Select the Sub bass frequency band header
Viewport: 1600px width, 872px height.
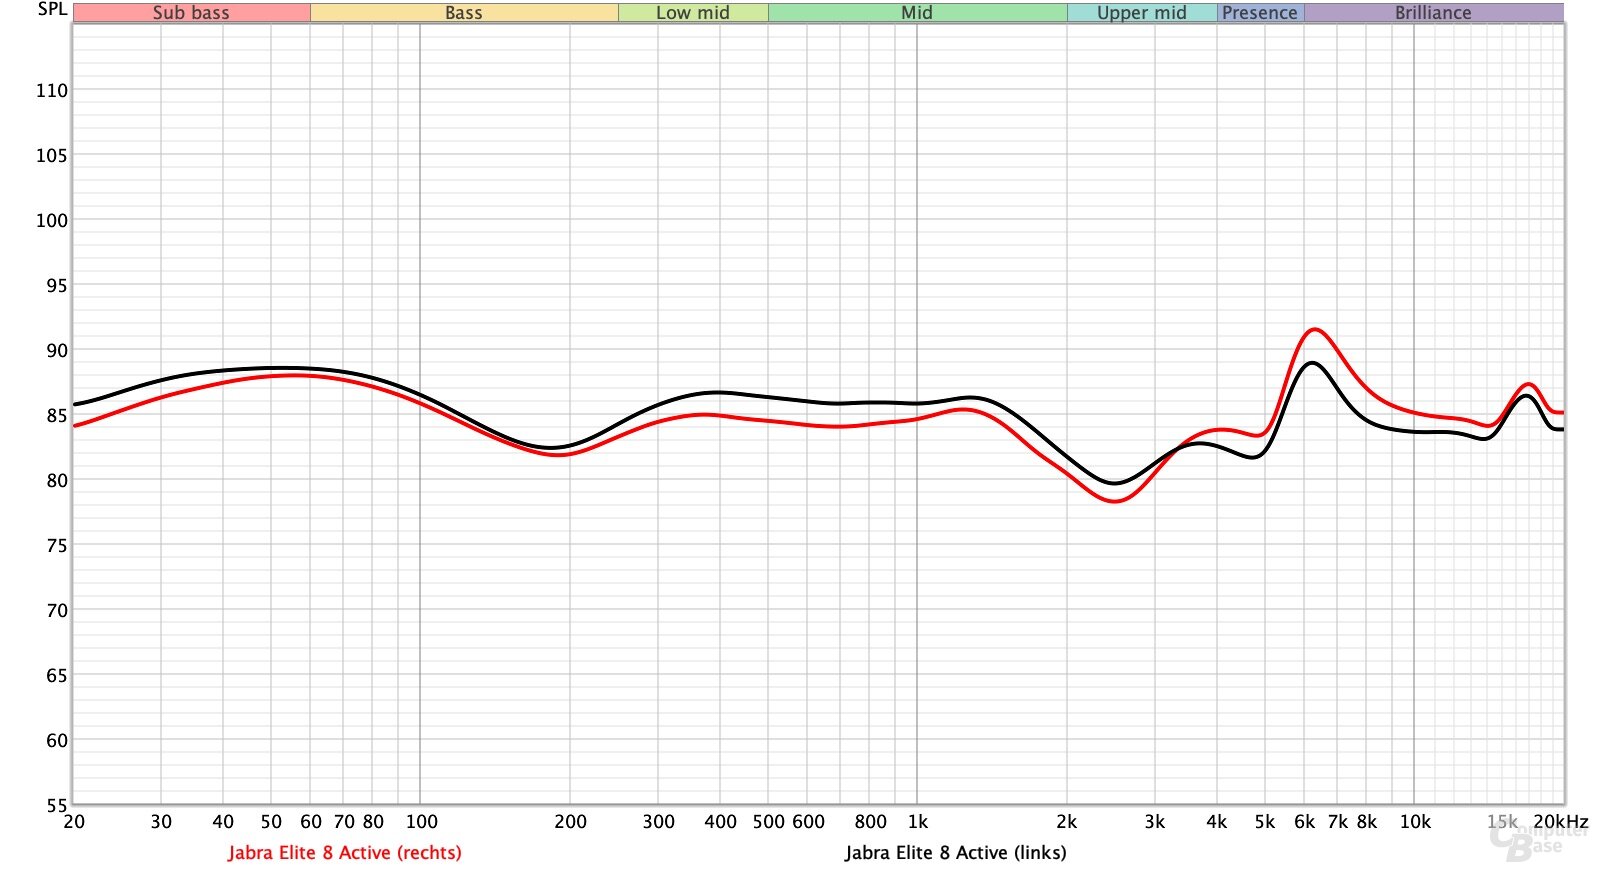pos(191,13)
